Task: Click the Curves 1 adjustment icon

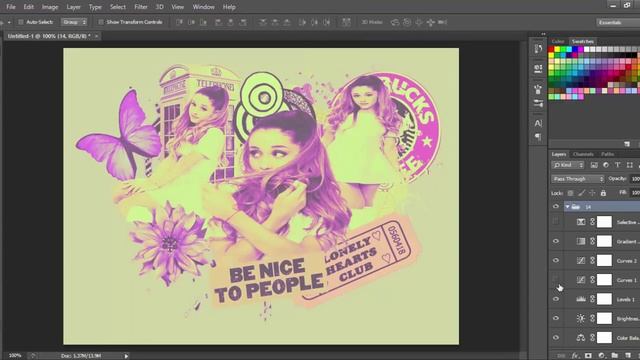Action: pyautogui.click(x=581, y=280)
